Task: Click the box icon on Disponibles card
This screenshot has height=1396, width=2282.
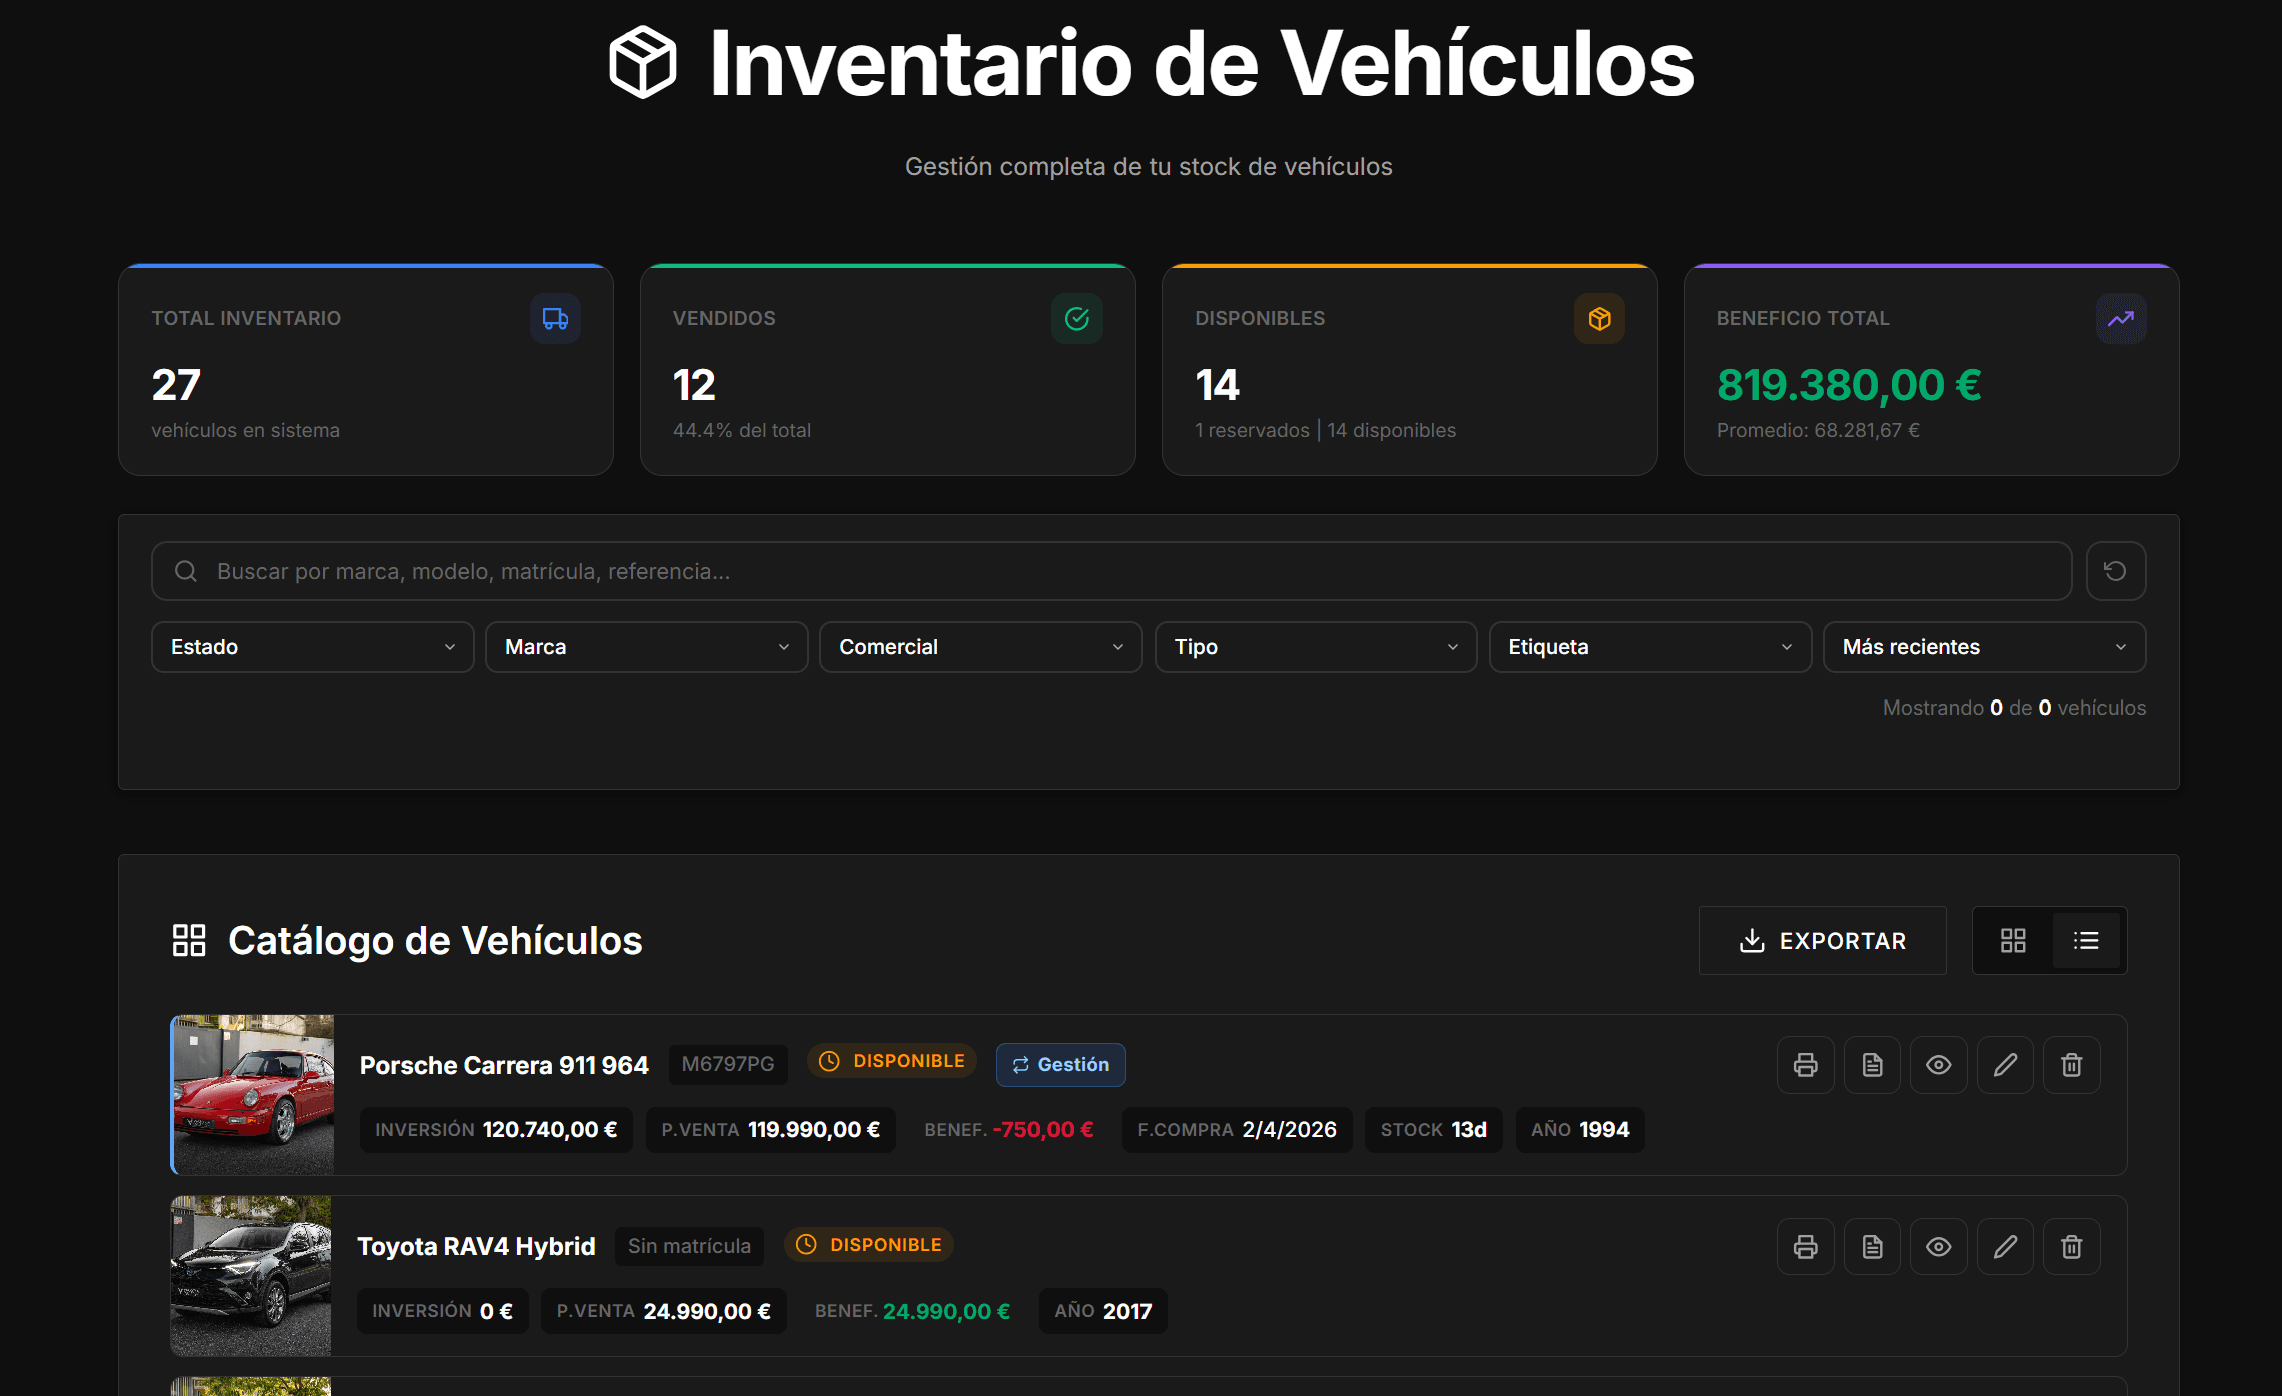Action: pyautogui.click(x=1599, y=319)
